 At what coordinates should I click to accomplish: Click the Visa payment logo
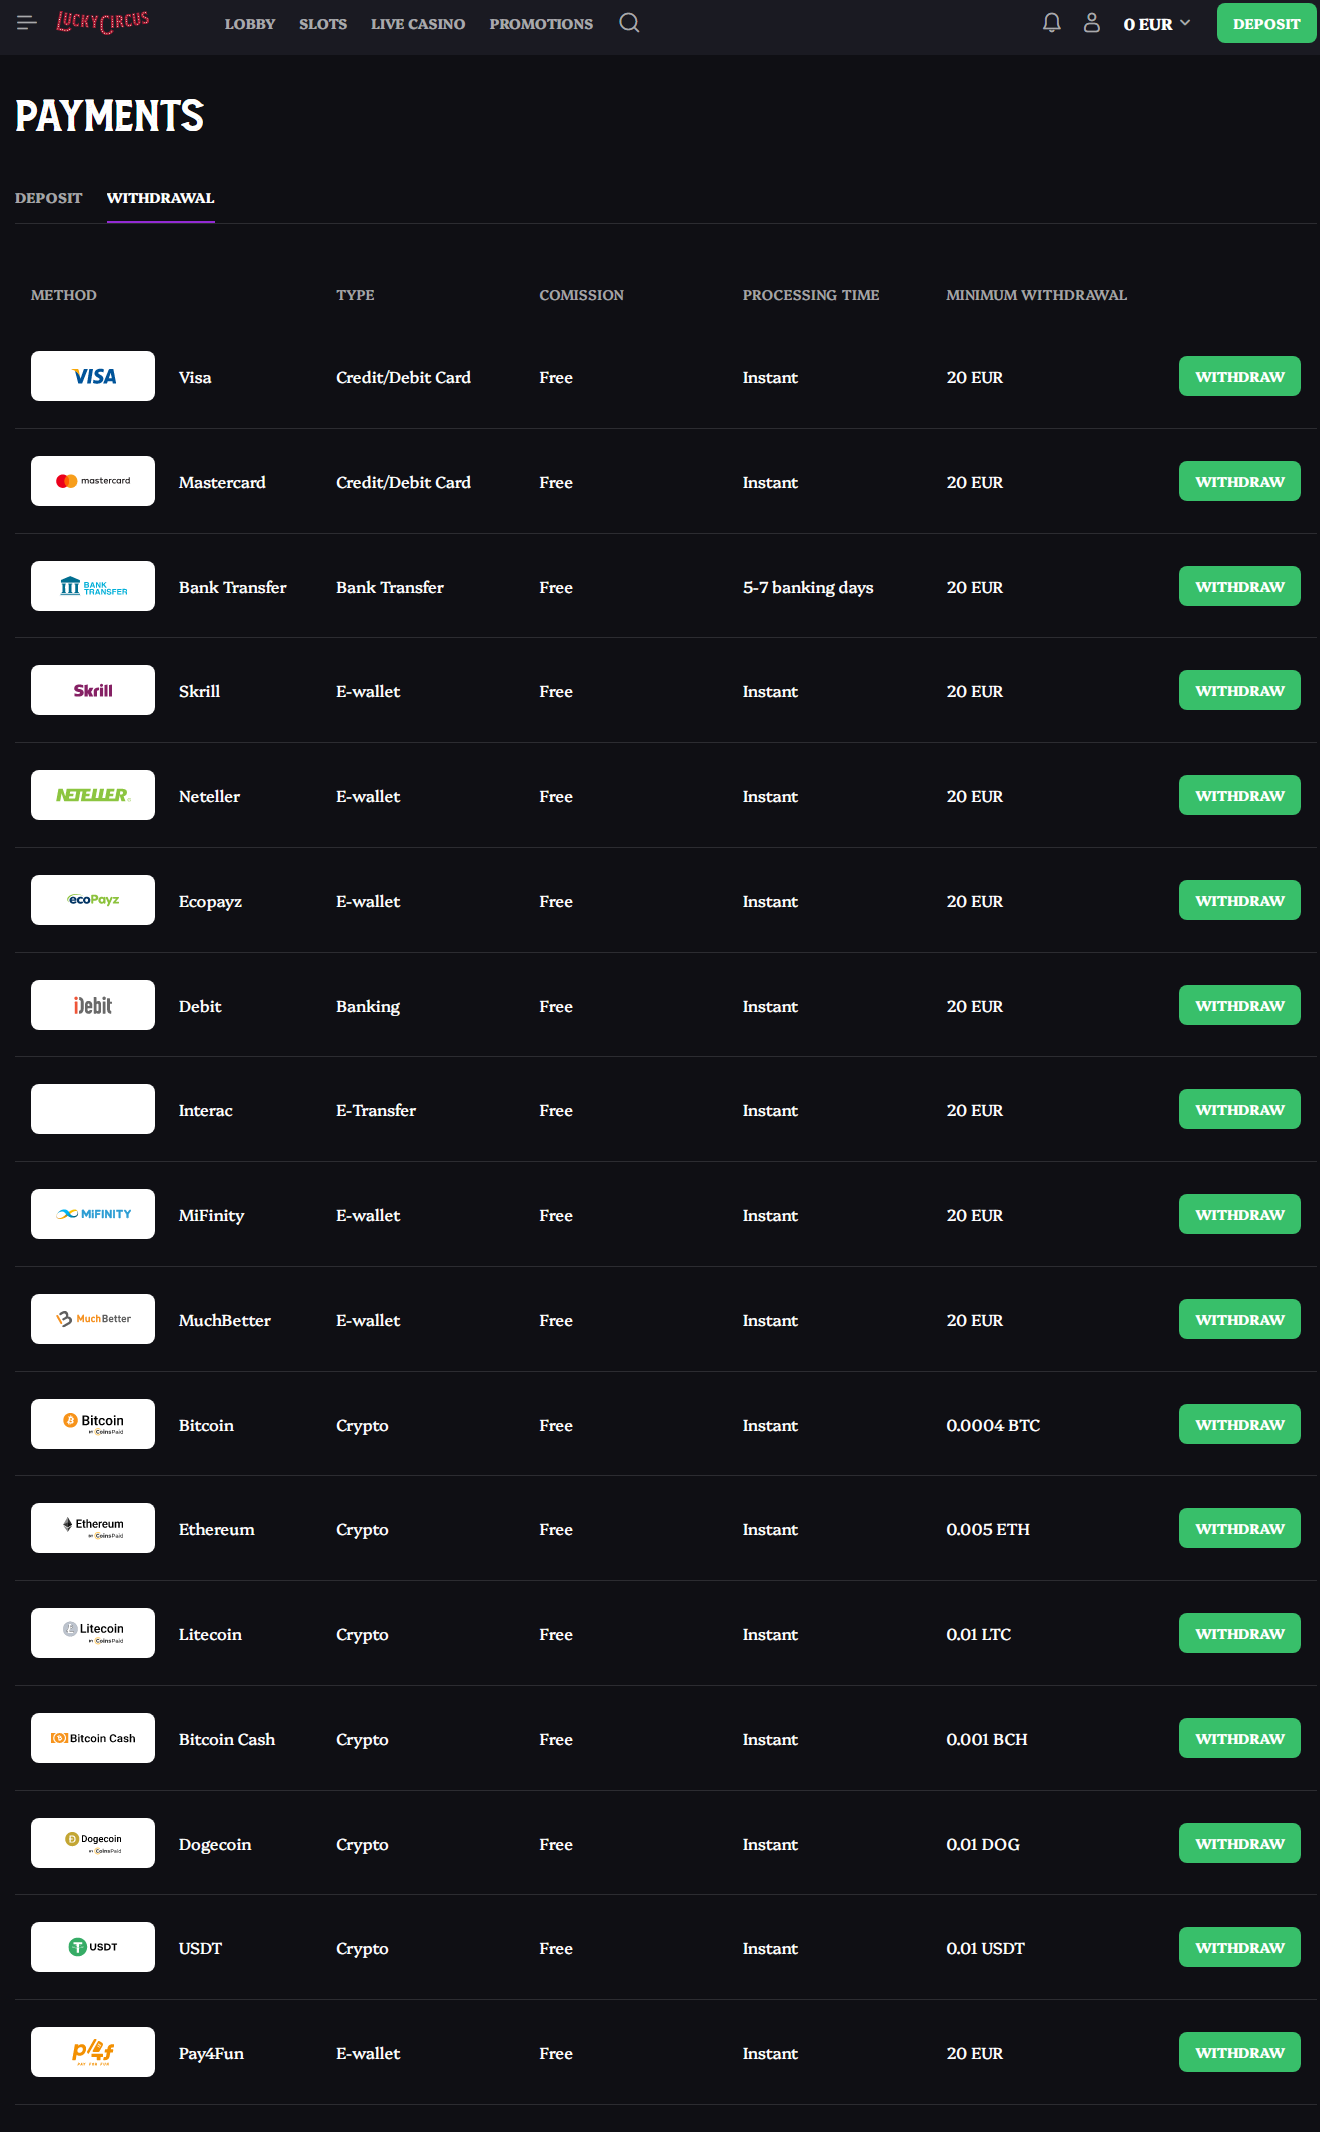point(93,376)
